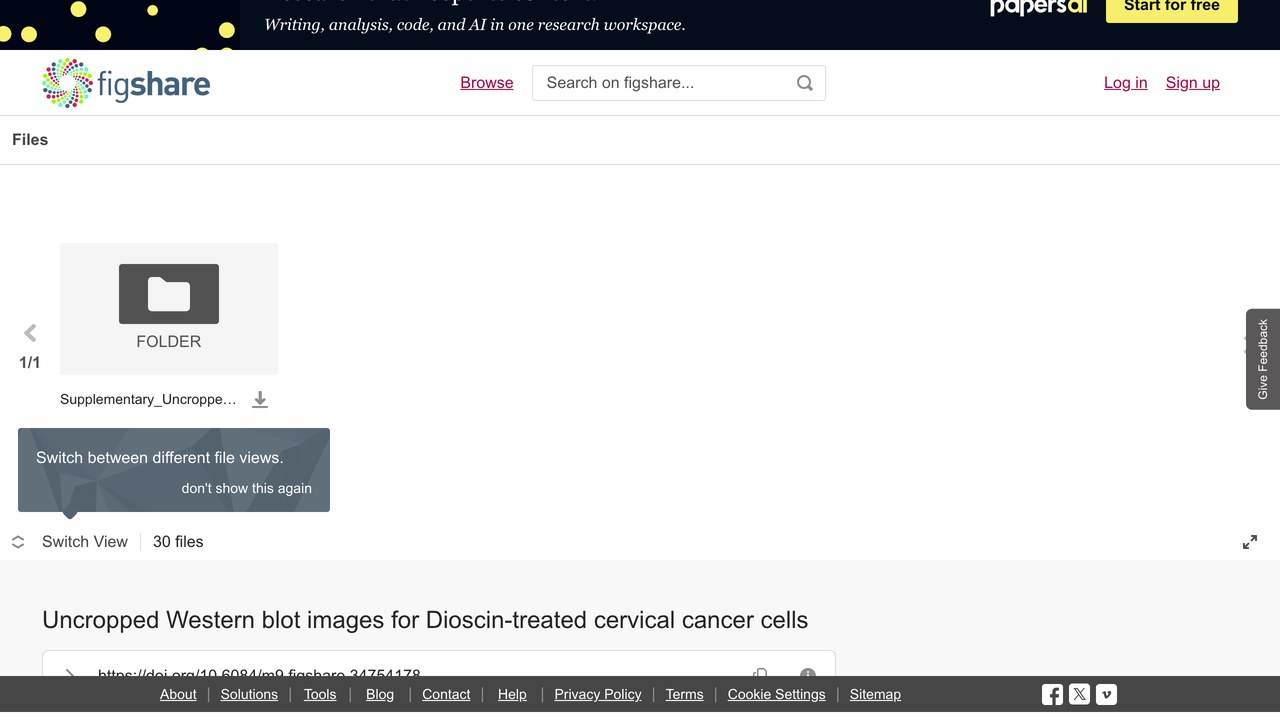Click the figshare logo
1280x720 pixels.
tap(126, 83)
